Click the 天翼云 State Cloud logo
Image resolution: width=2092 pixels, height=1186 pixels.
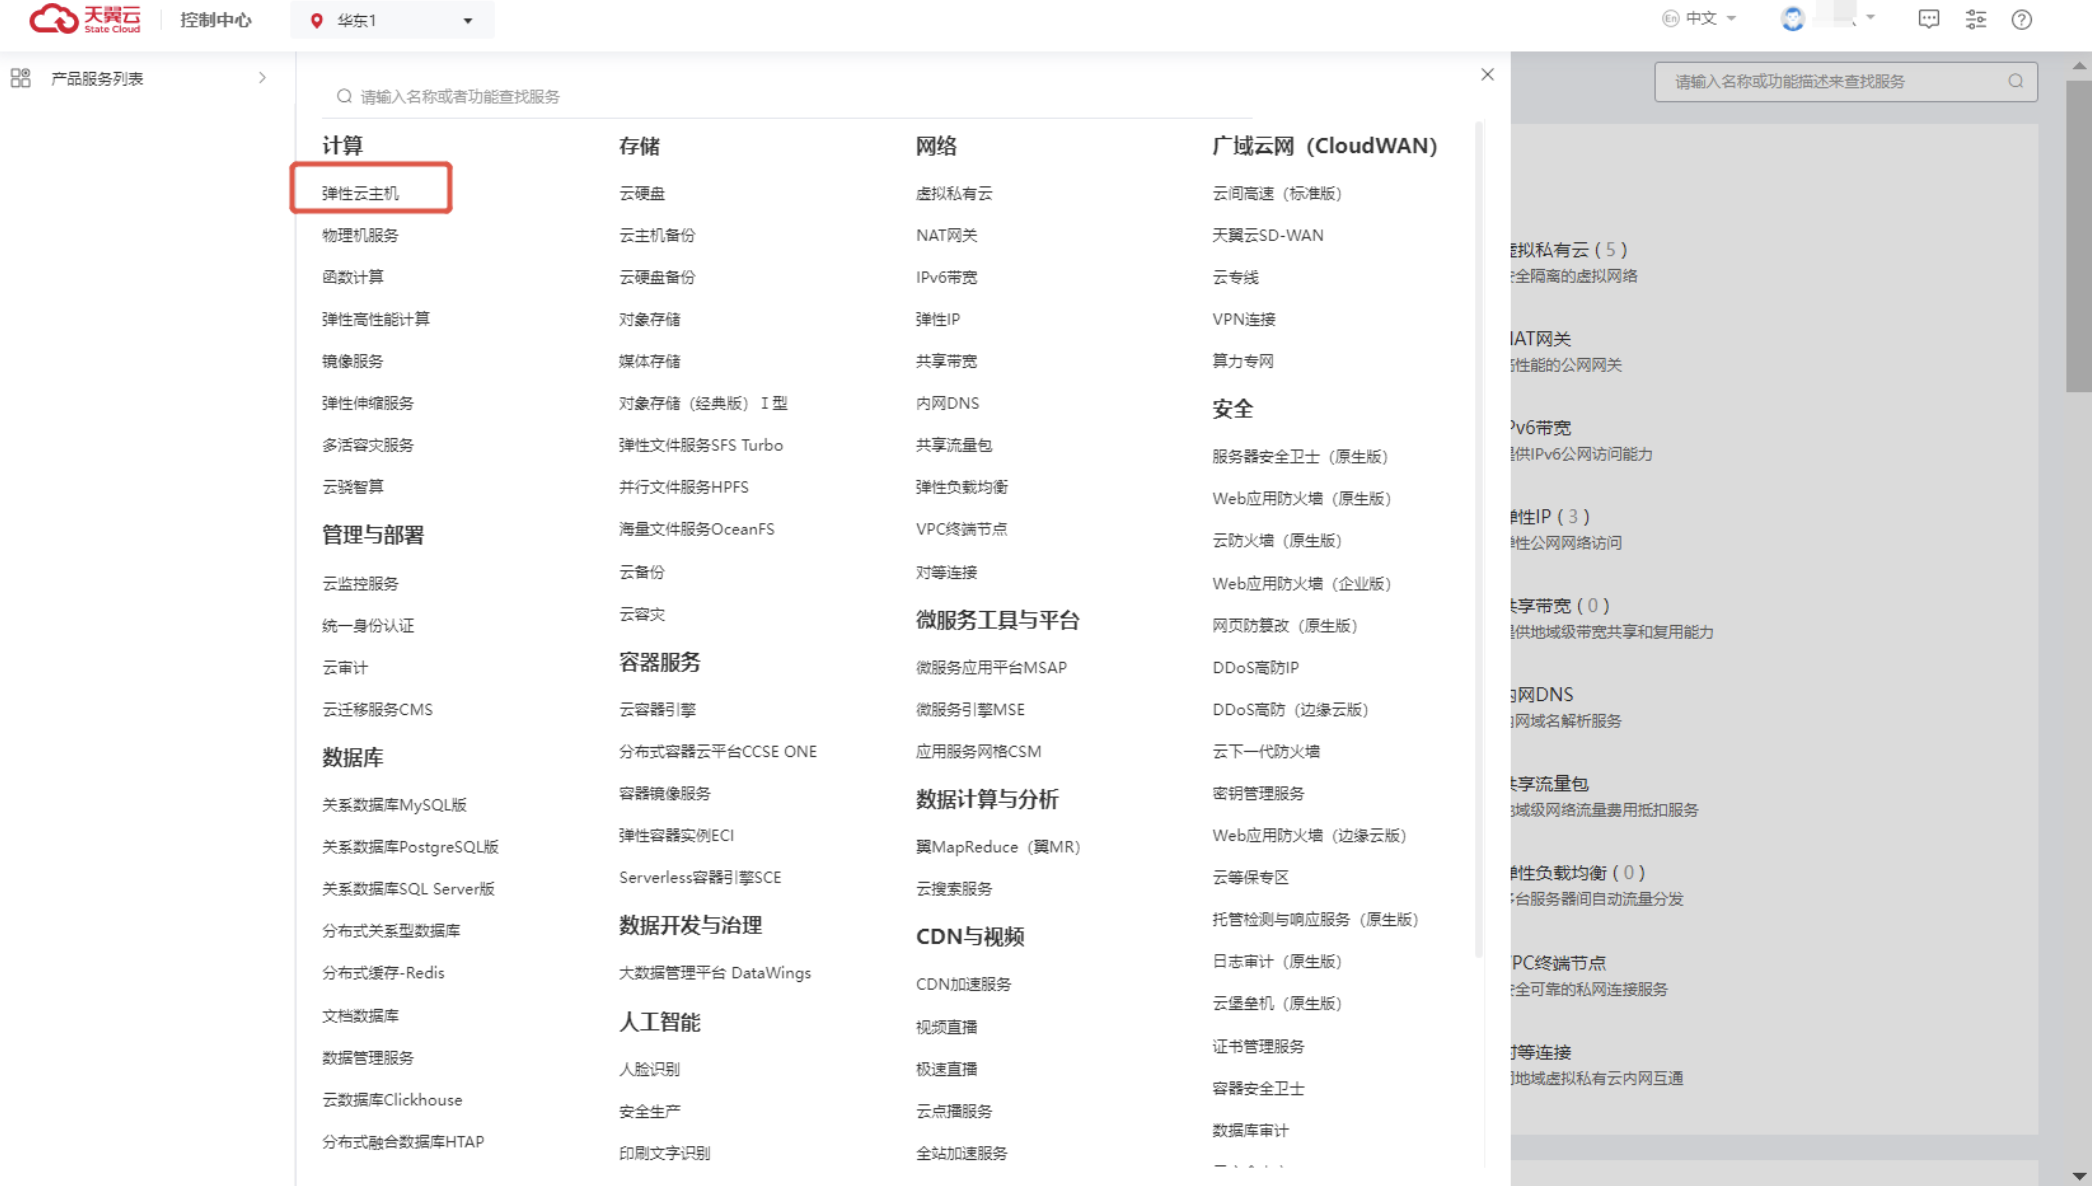[x=85, y=19]
